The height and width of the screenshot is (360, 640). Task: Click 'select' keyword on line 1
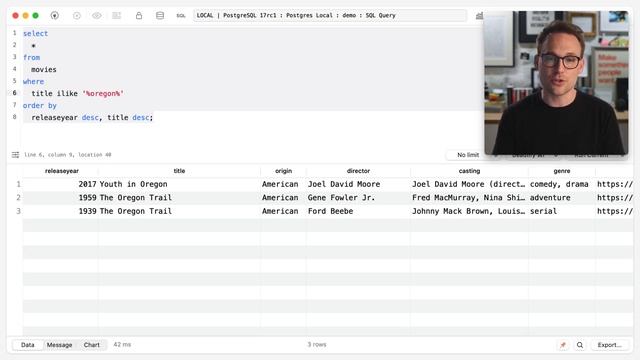(36, 33)
